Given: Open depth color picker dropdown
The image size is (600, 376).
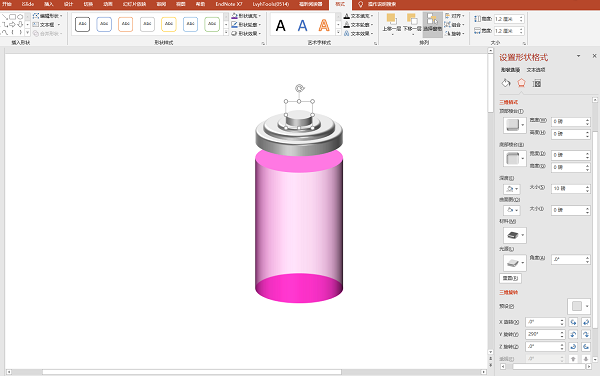Looking at the screenshot, I should click(512, 189).
